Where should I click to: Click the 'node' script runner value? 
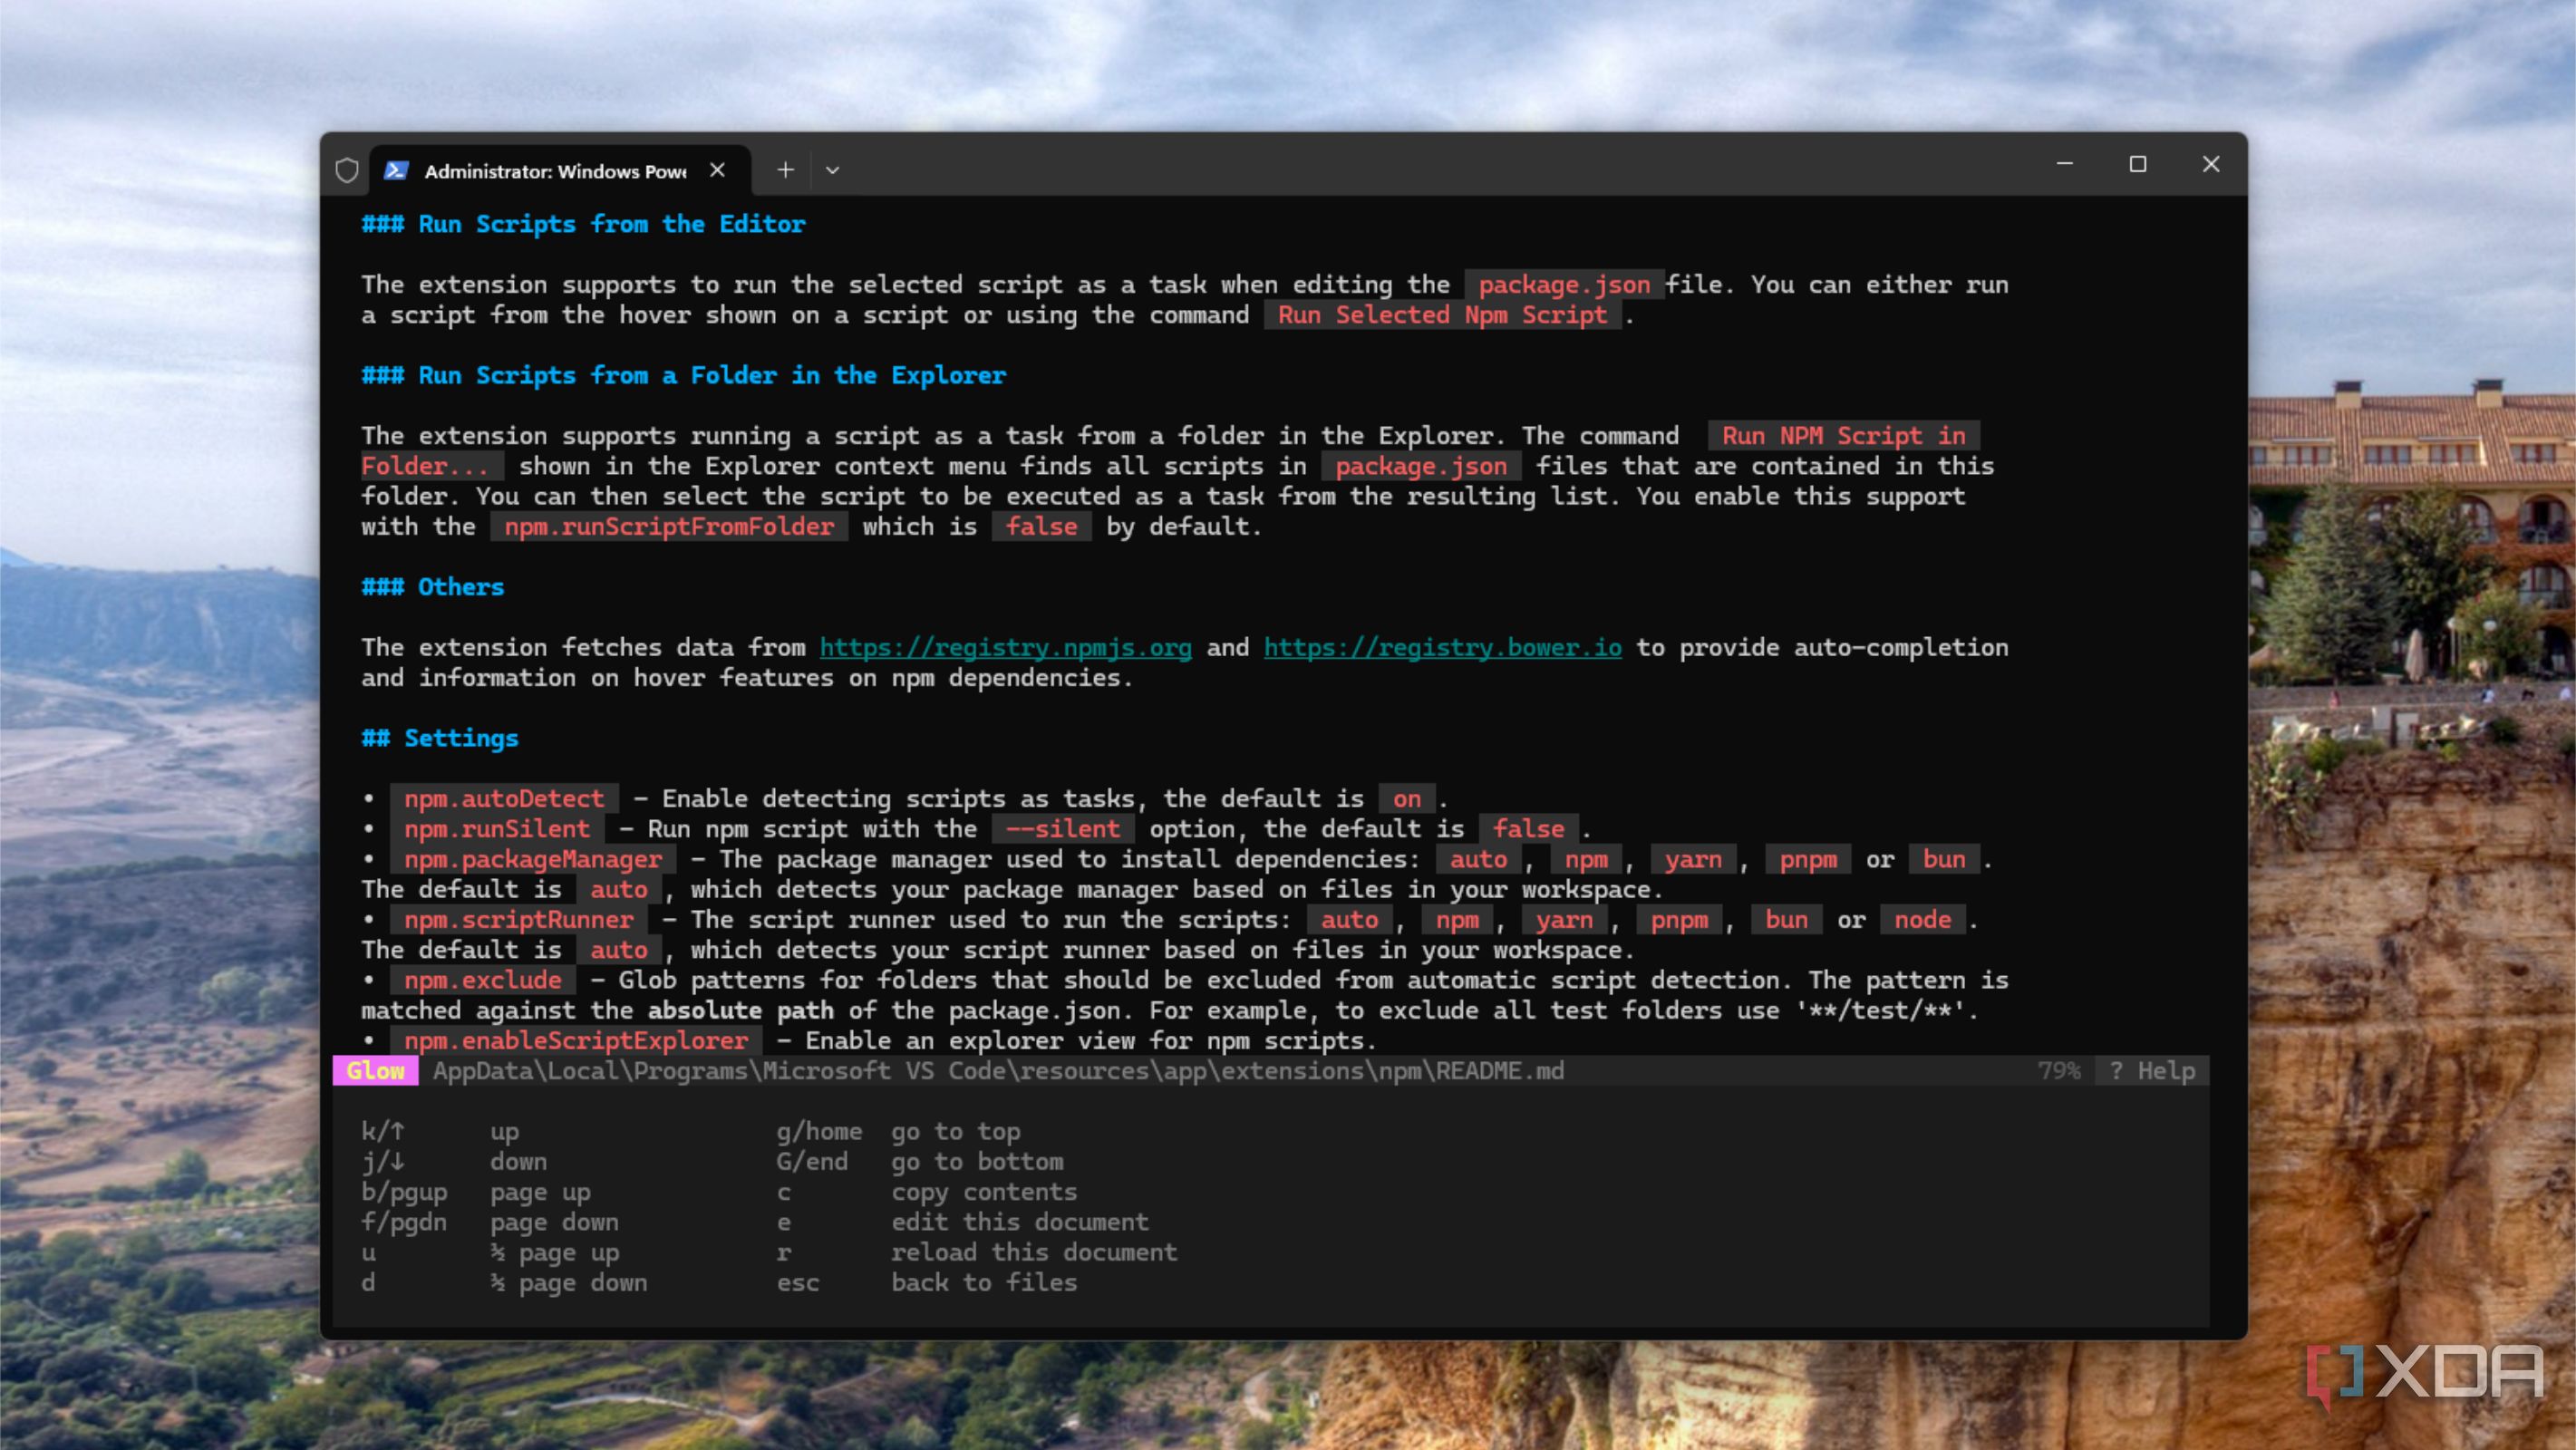click(1922, 920)
